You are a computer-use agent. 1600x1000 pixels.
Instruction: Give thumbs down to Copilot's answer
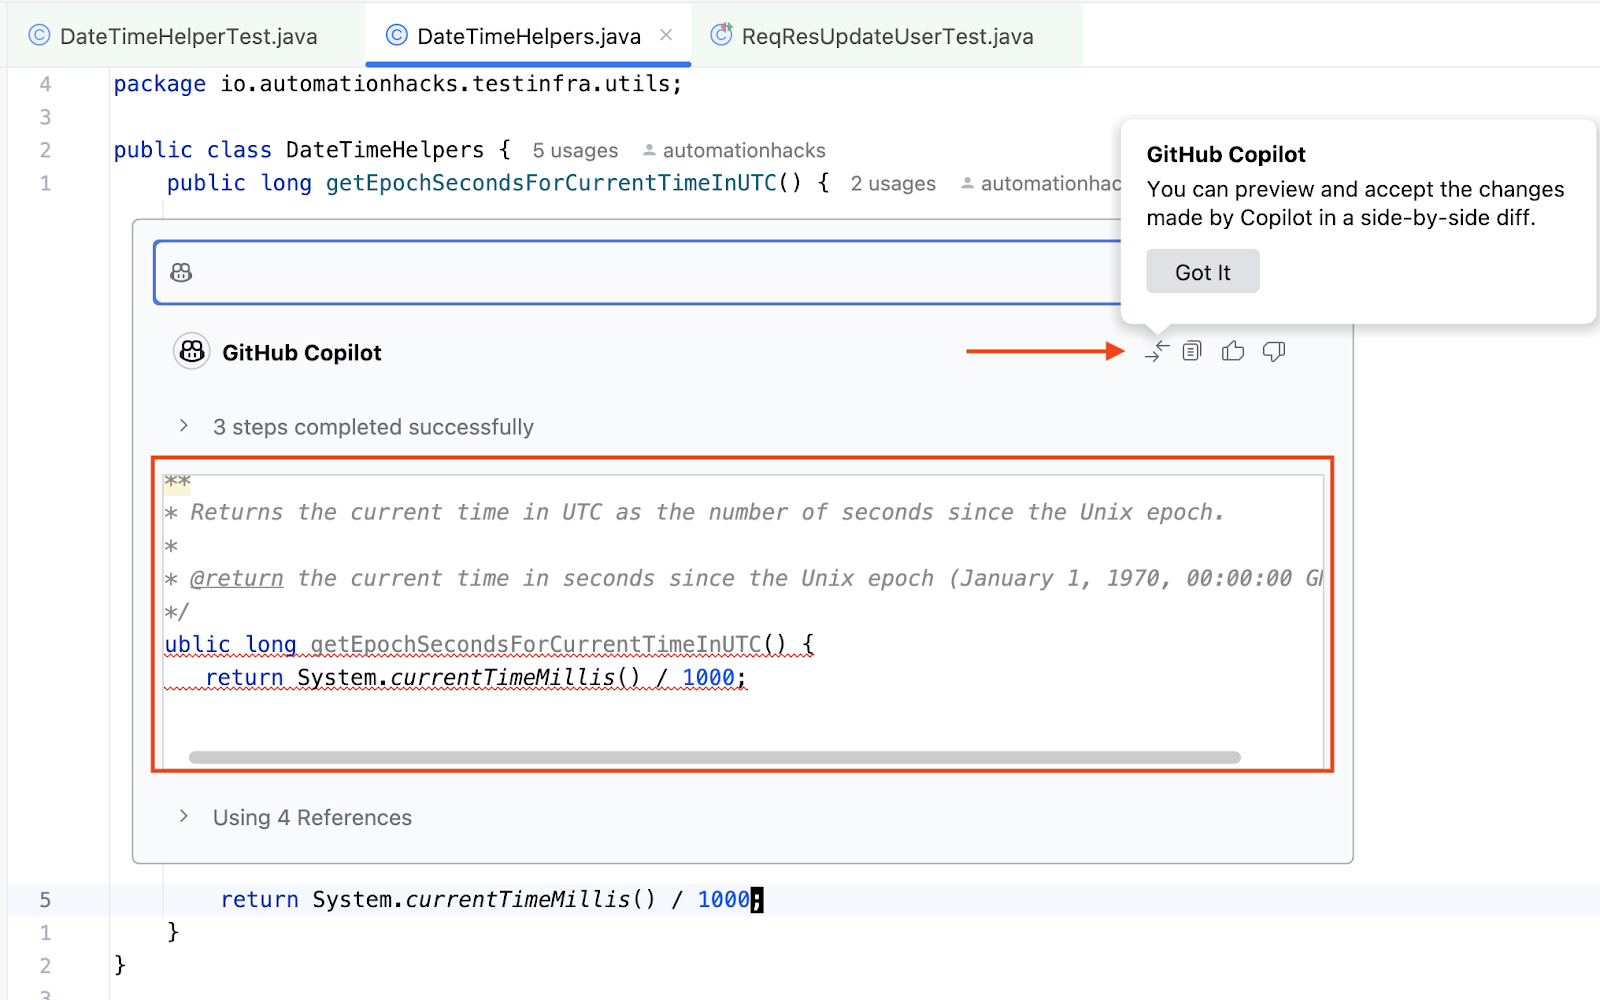(x=1274, y=351)
